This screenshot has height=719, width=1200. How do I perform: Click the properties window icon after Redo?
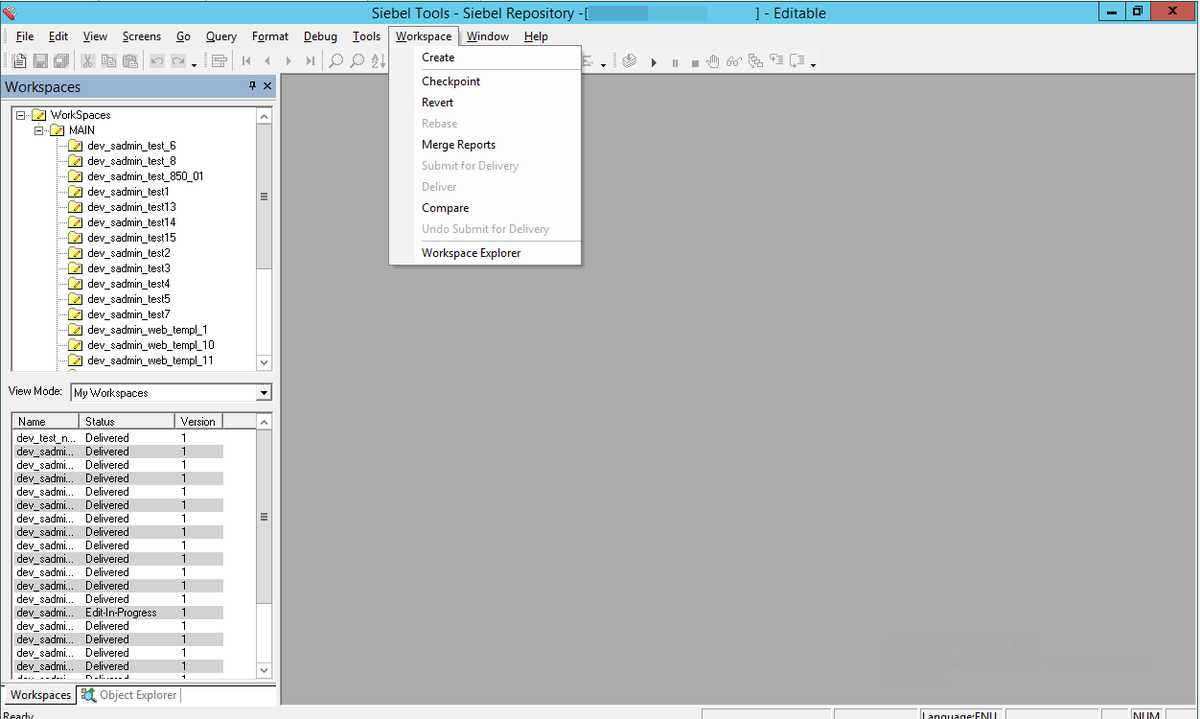[219, 62]
